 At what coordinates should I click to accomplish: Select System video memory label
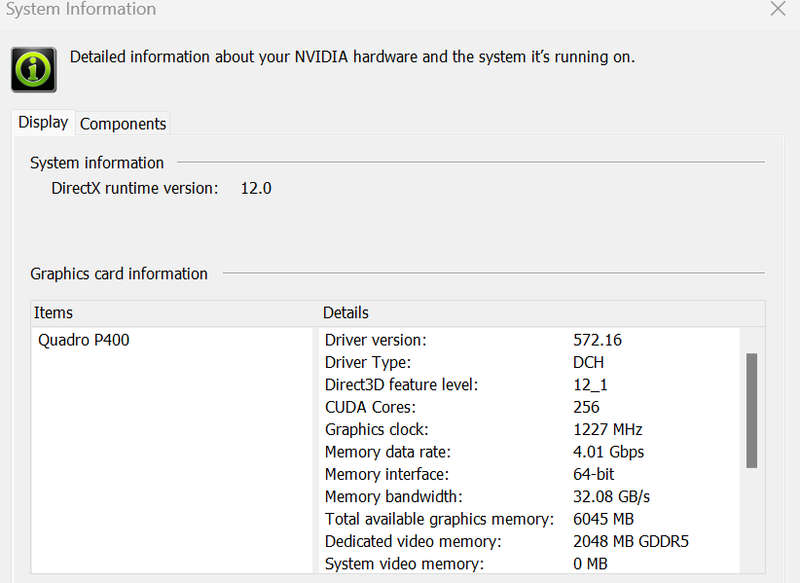pyautogui.click(x=404, y=564)
